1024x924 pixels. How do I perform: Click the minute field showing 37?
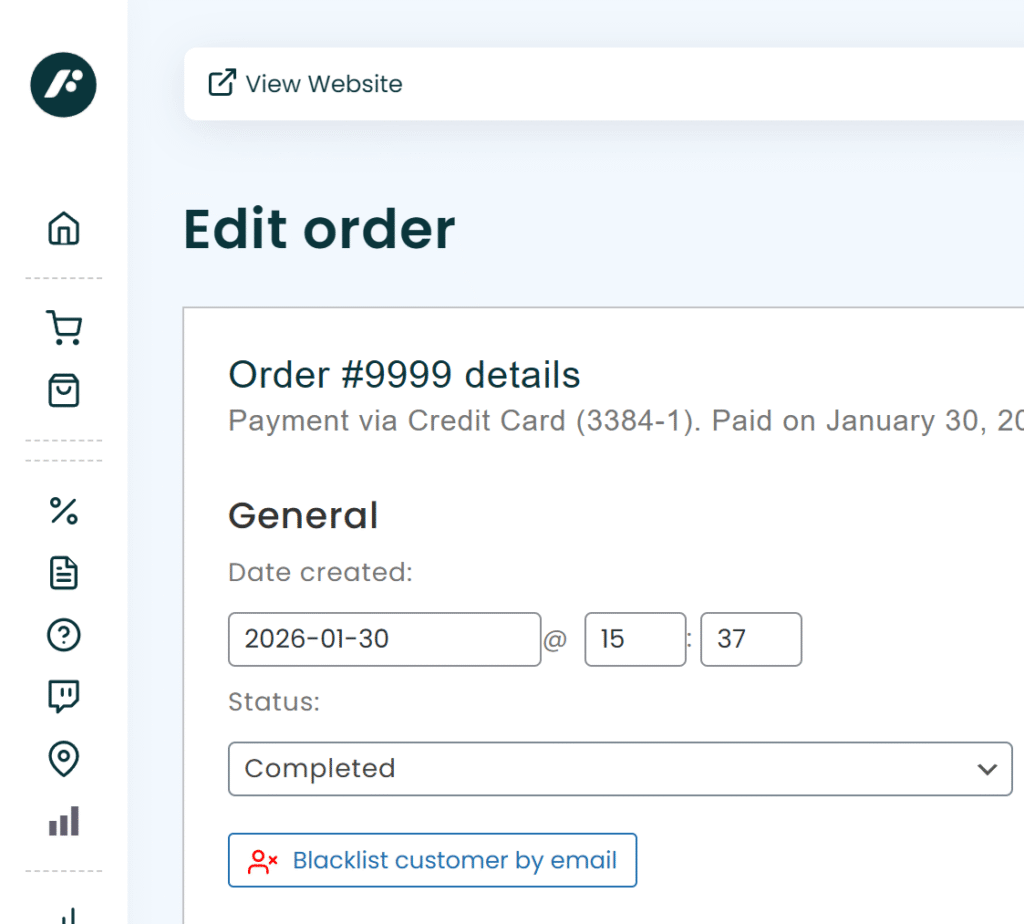tap(751, 639)
